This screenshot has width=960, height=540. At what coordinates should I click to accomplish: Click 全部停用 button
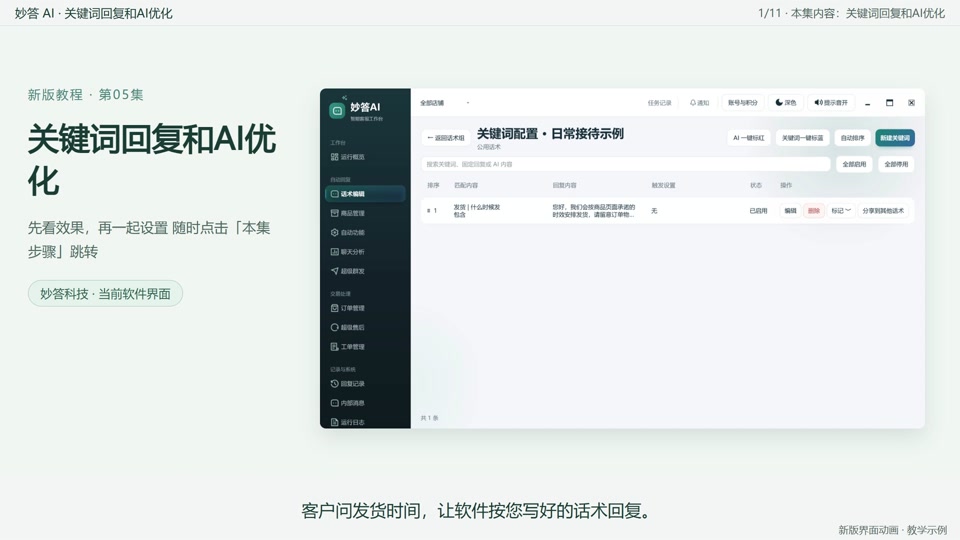point(896,164)
